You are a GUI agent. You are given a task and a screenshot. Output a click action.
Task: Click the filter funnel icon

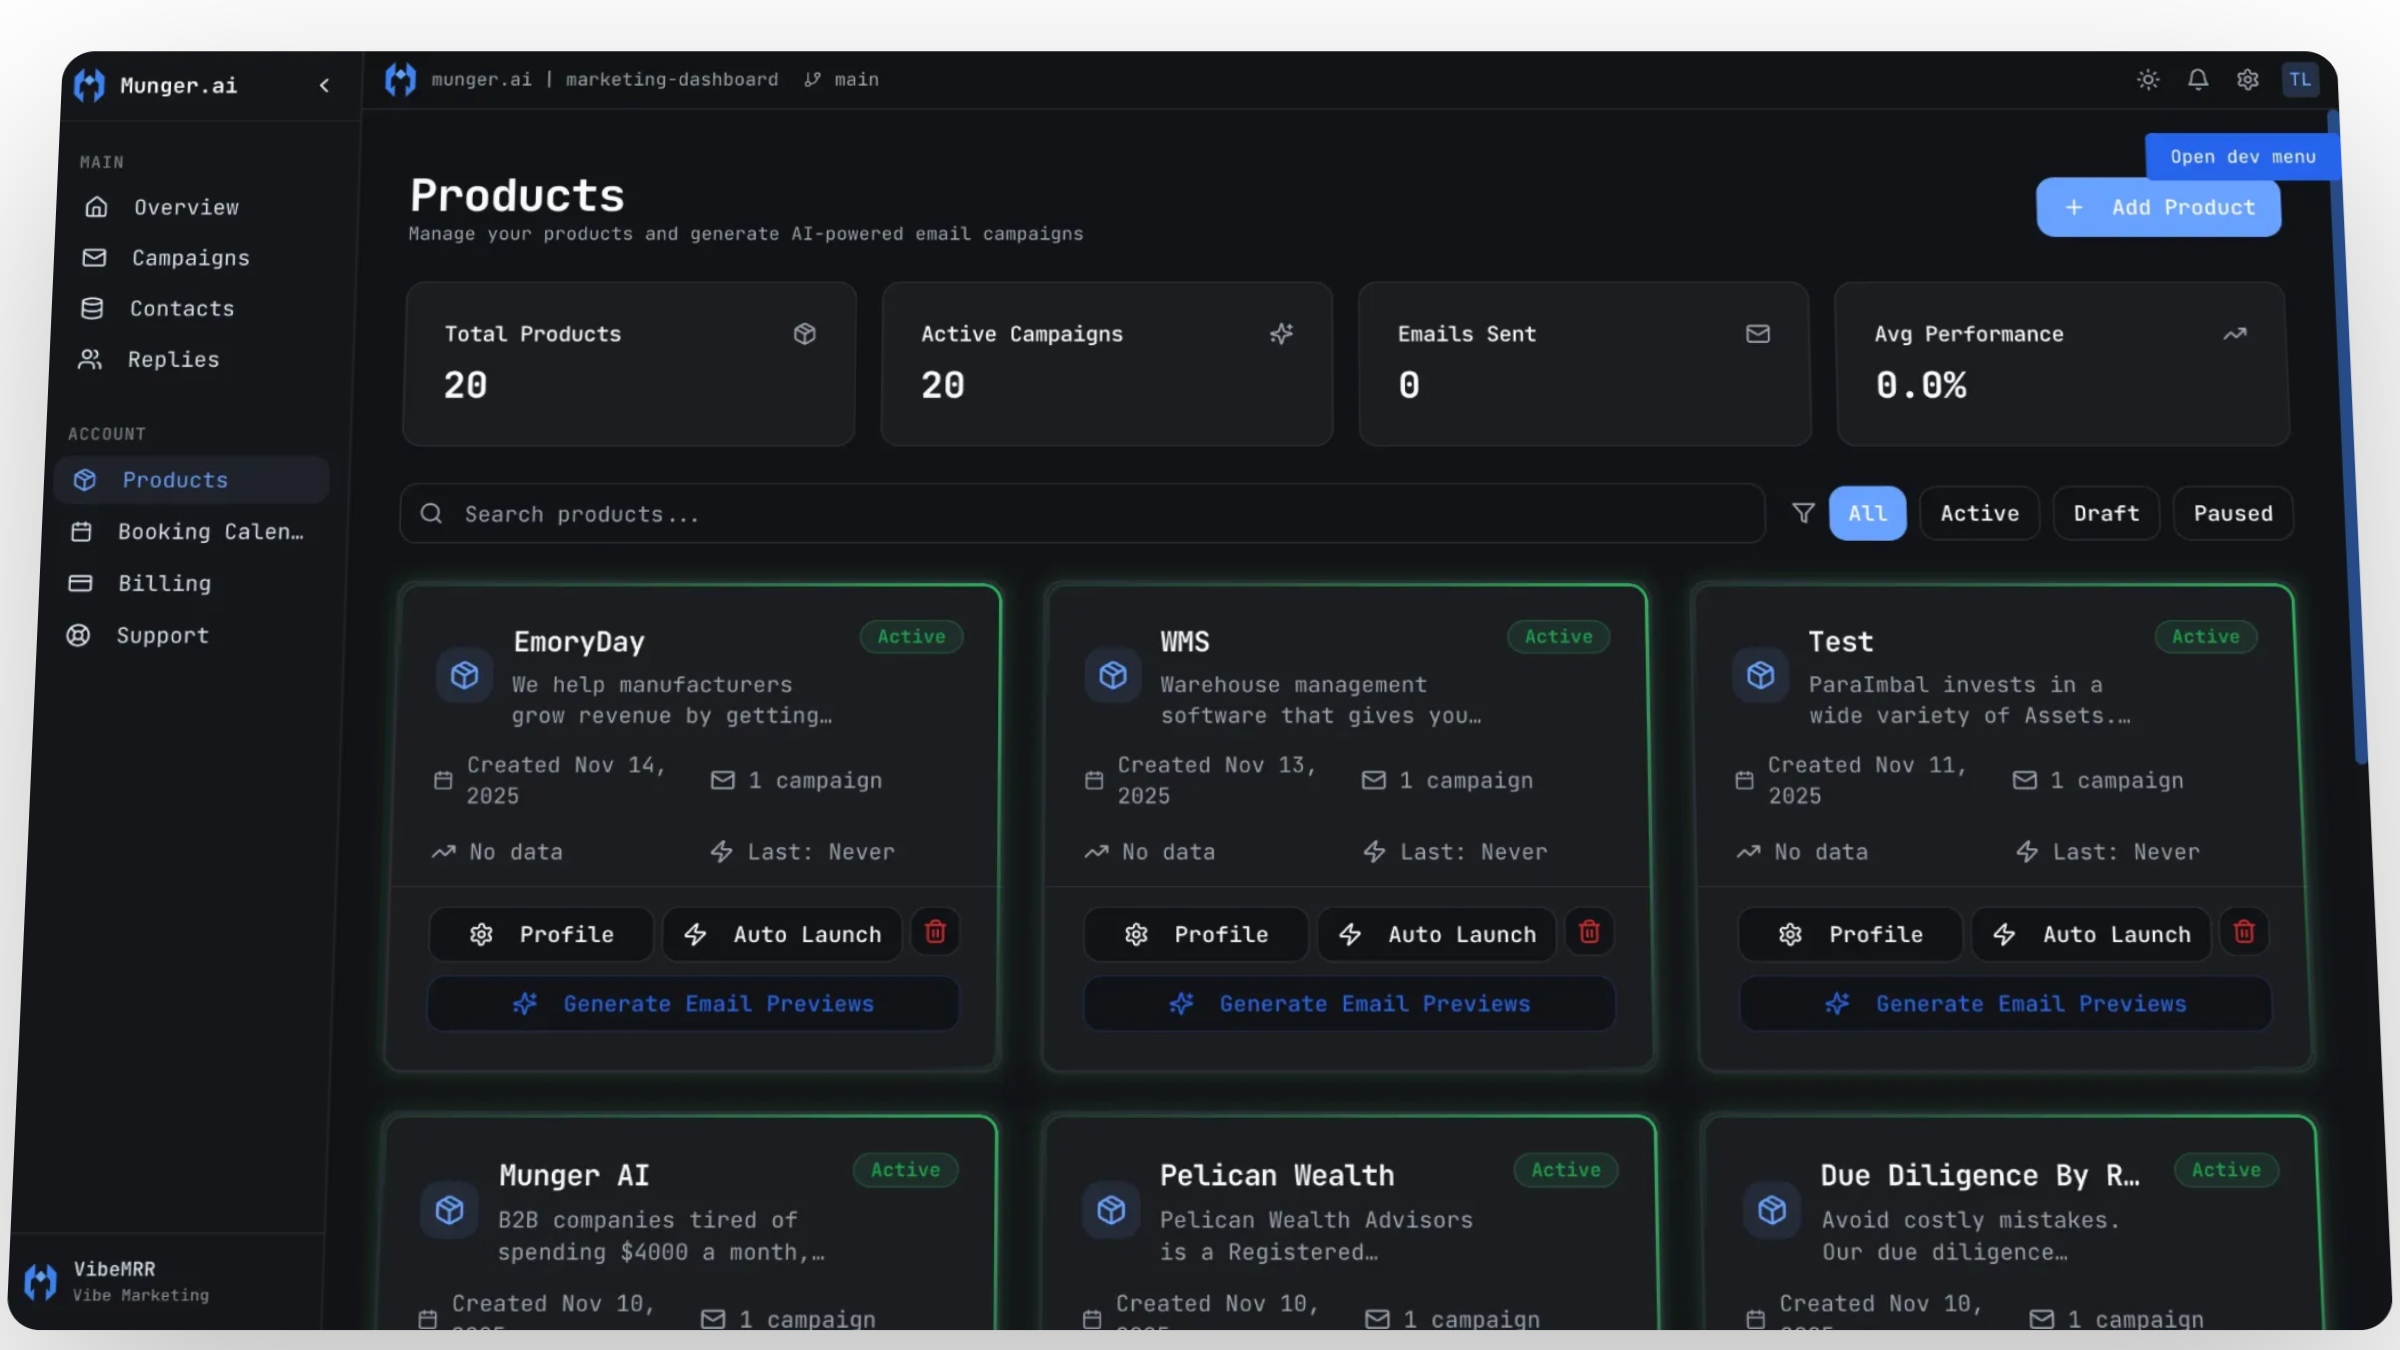[1803, 513]
